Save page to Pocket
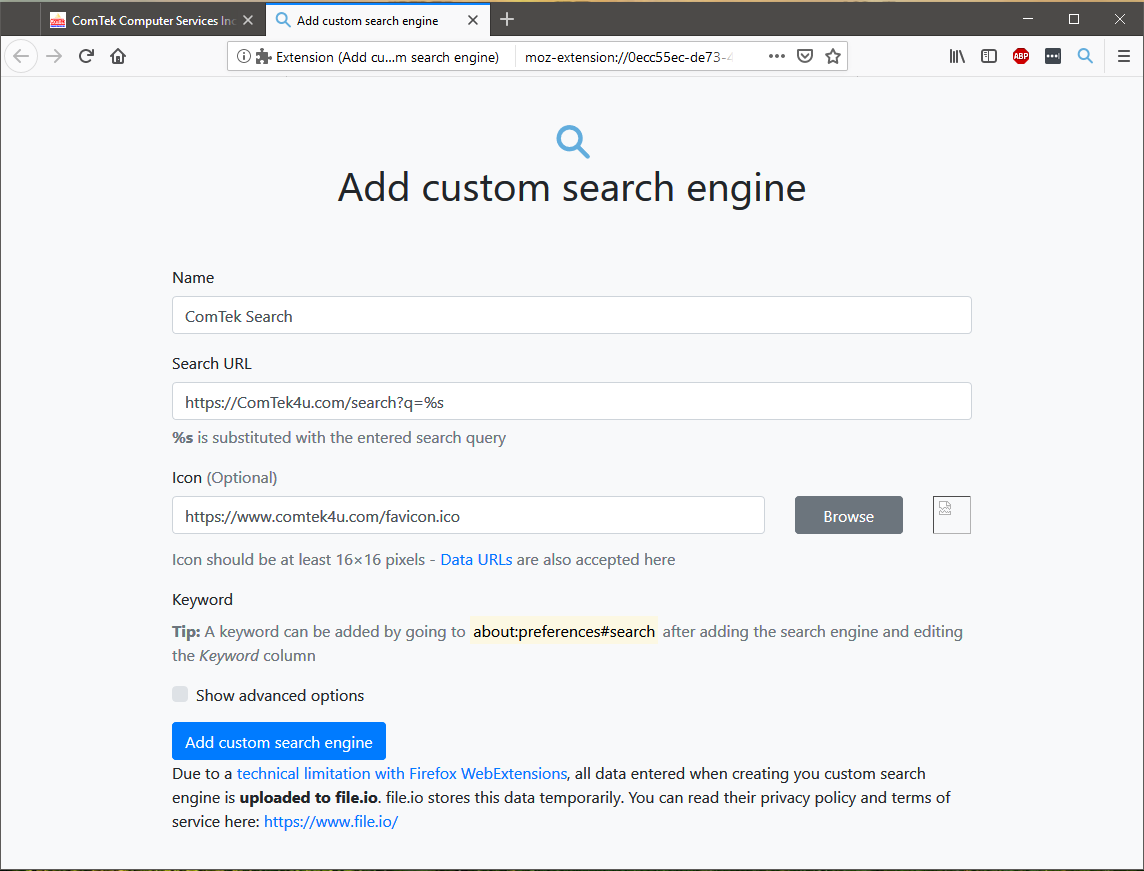The image size is (1144, 871). pos(805,56)
